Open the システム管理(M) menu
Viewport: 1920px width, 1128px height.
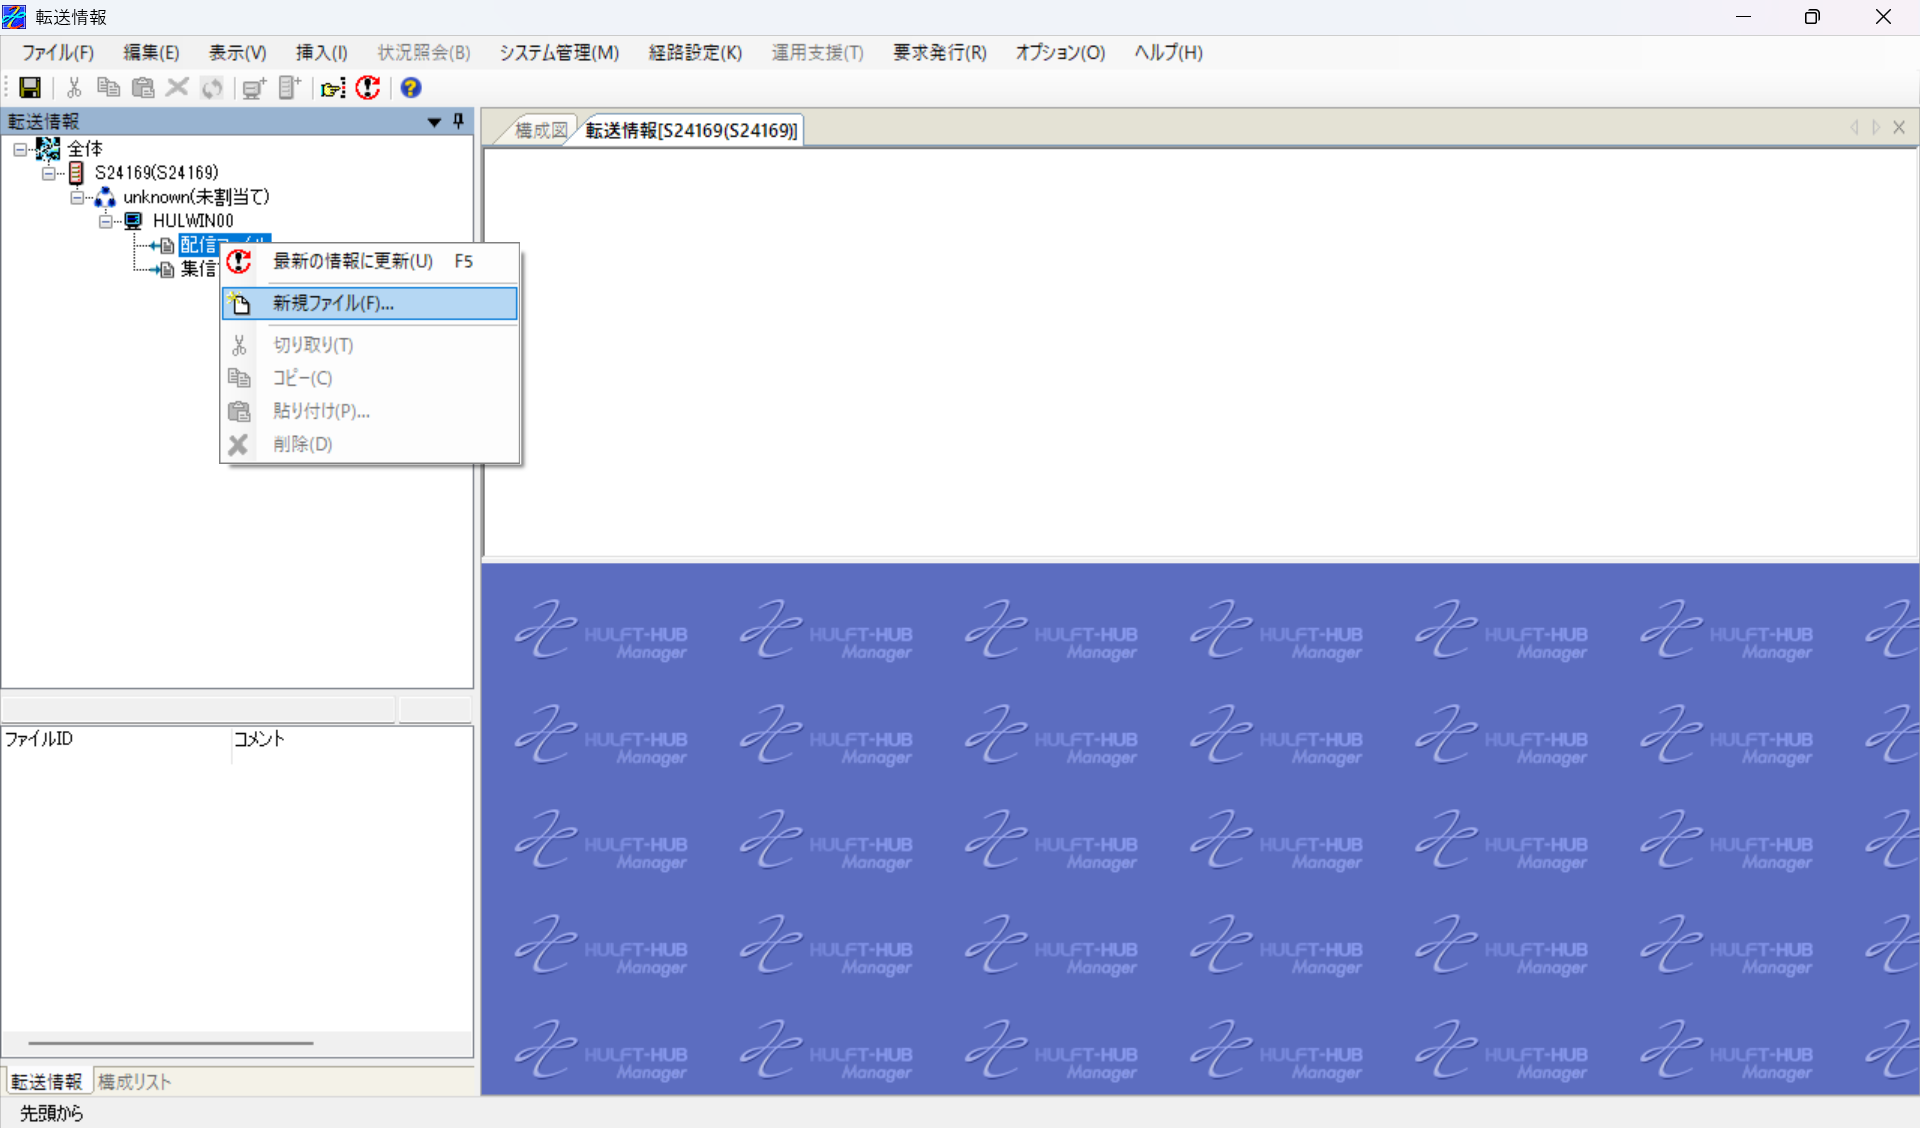559,53
